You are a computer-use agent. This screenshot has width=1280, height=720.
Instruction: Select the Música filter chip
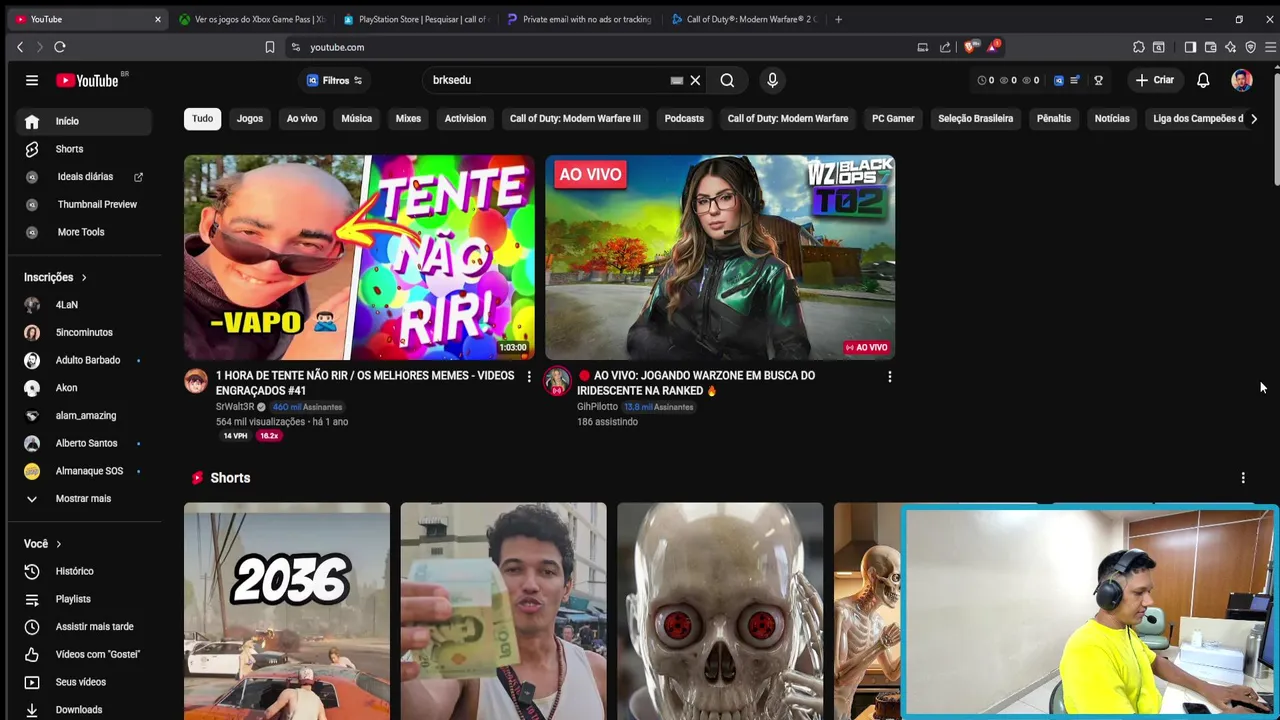356,118
